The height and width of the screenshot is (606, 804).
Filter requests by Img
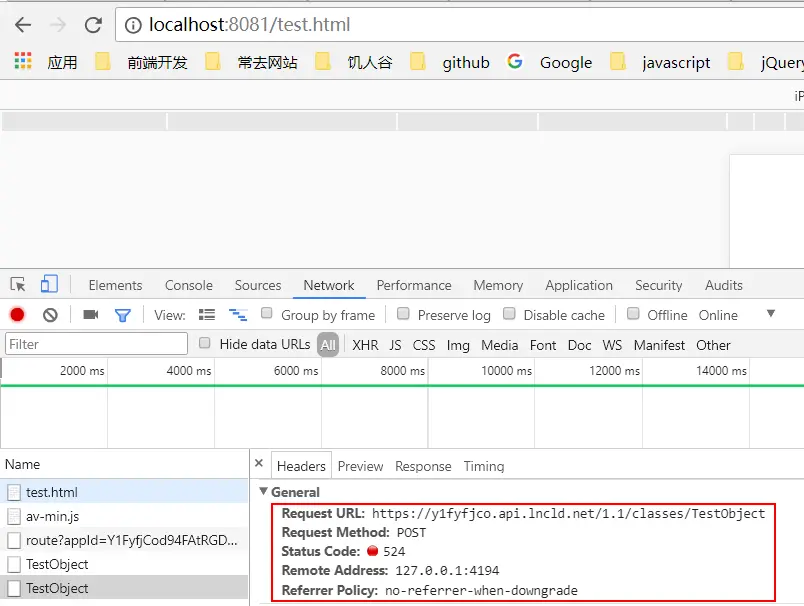458,345
